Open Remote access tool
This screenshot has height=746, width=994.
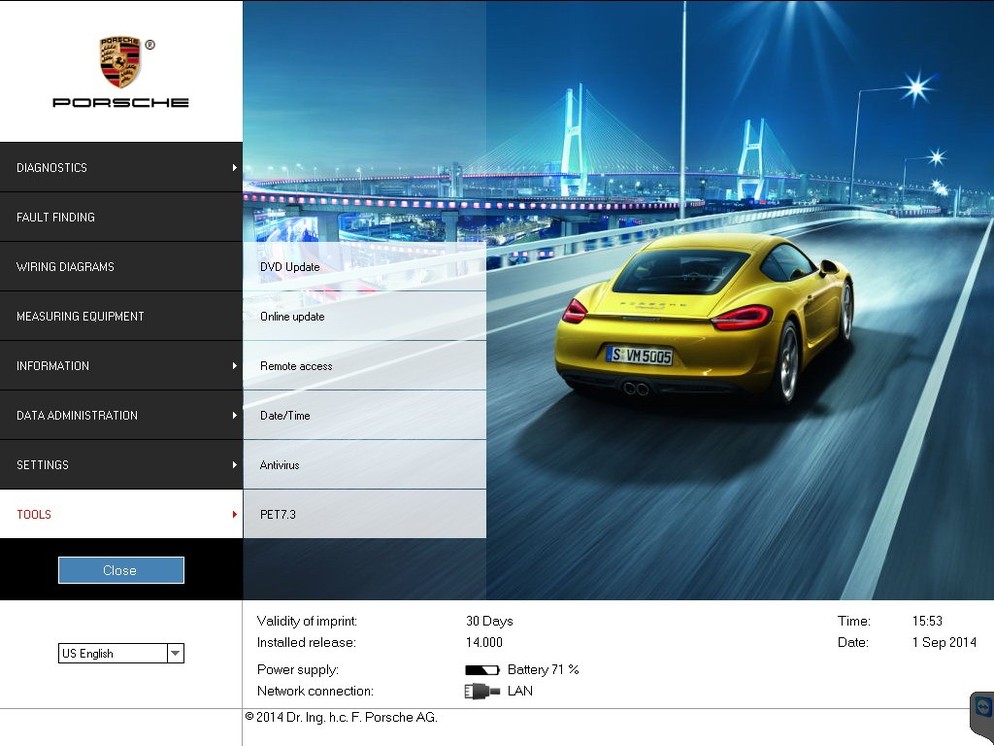(x=365, y=366)
